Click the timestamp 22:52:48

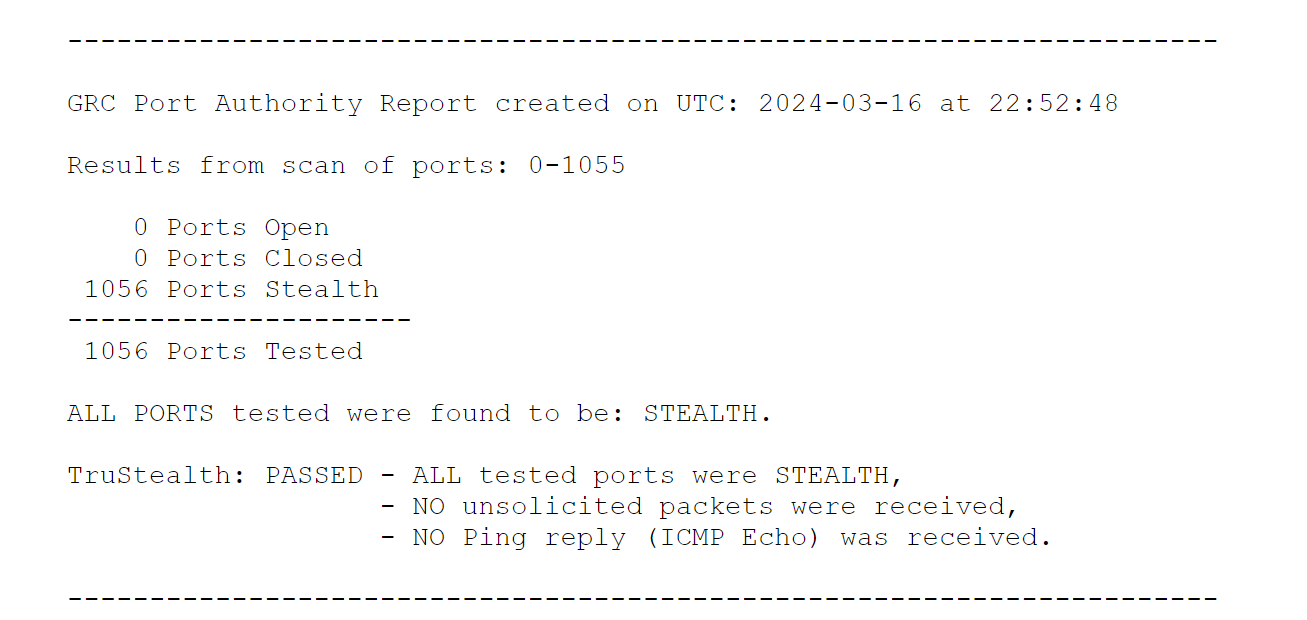tap(1053, 104)
